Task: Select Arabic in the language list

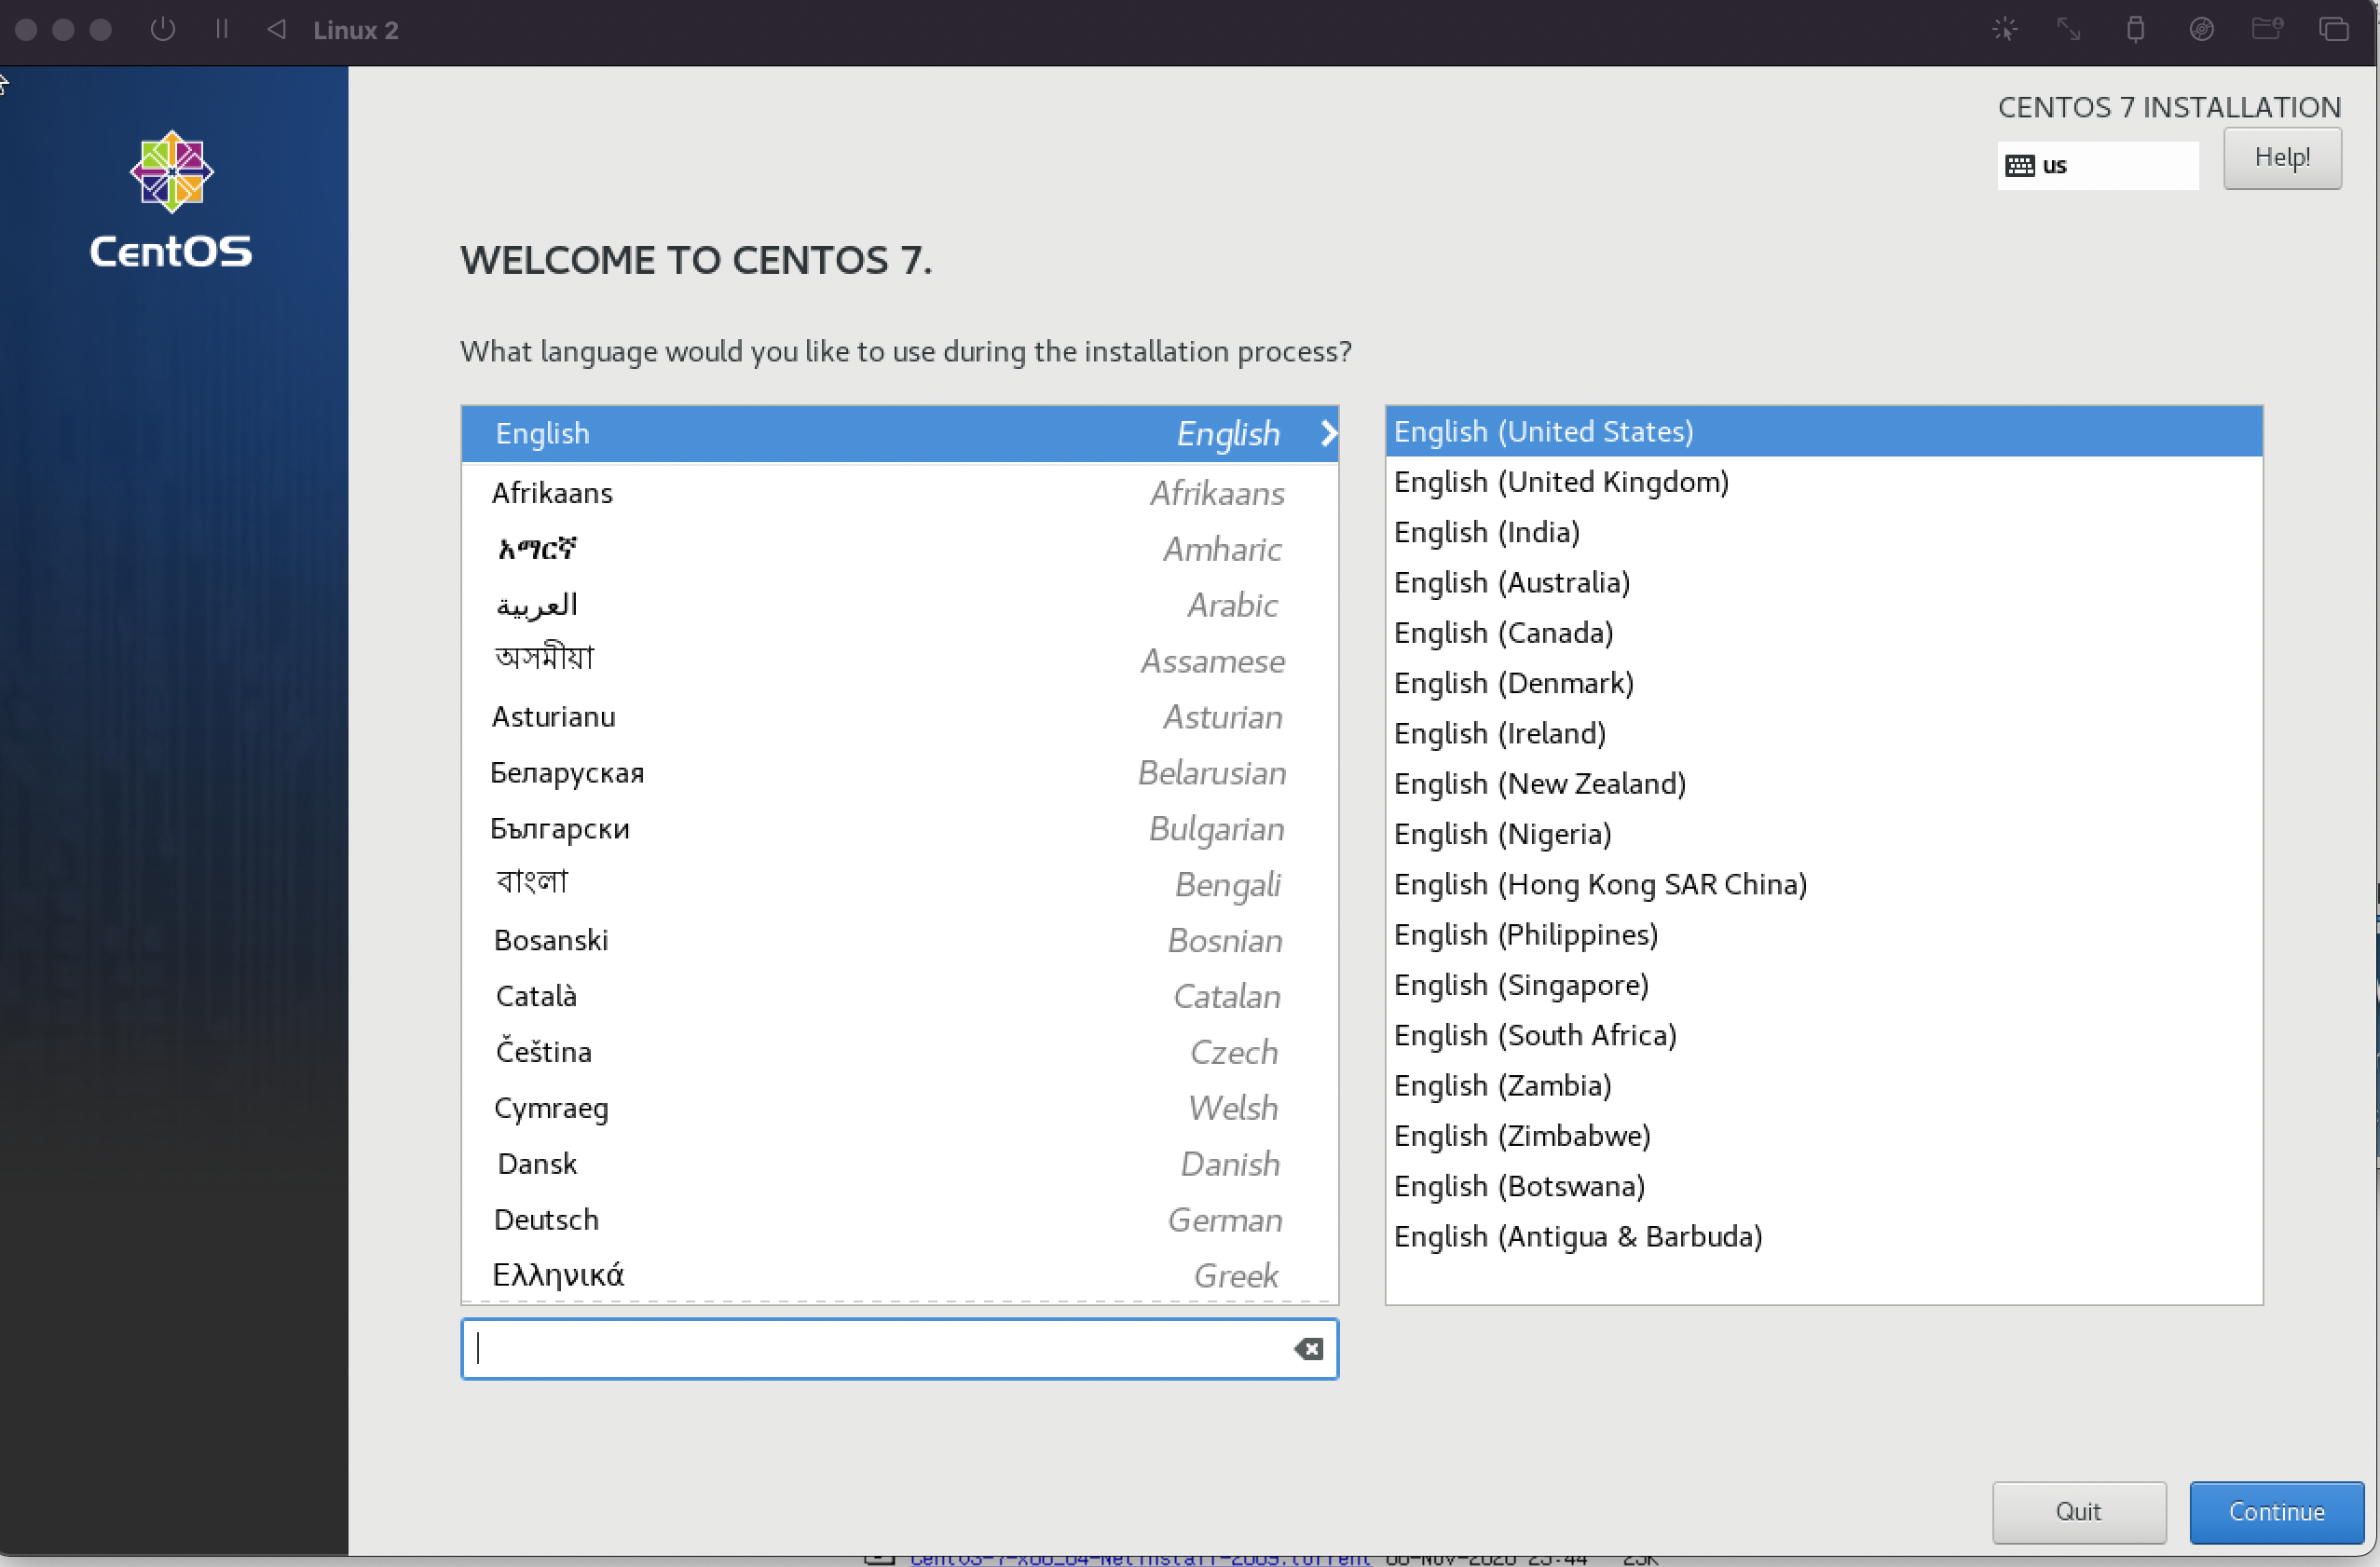Action: [899, 605]
